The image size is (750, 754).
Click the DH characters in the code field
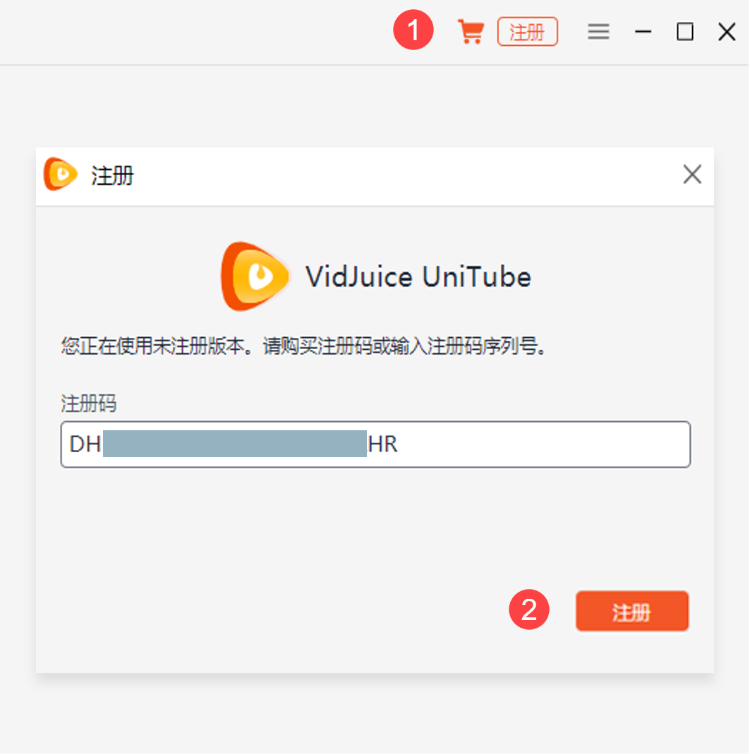coord(85,444)
